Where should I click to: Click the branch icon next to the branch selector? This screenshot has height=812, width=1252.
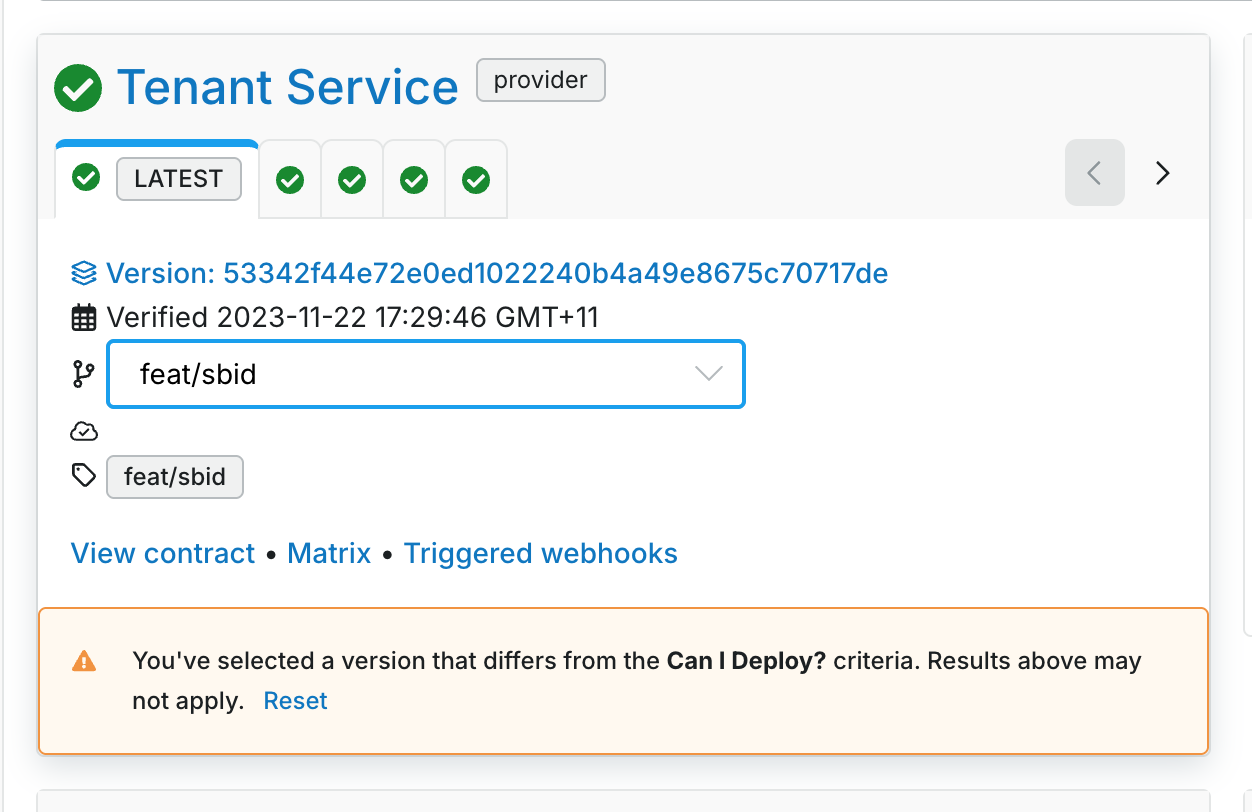84,373
